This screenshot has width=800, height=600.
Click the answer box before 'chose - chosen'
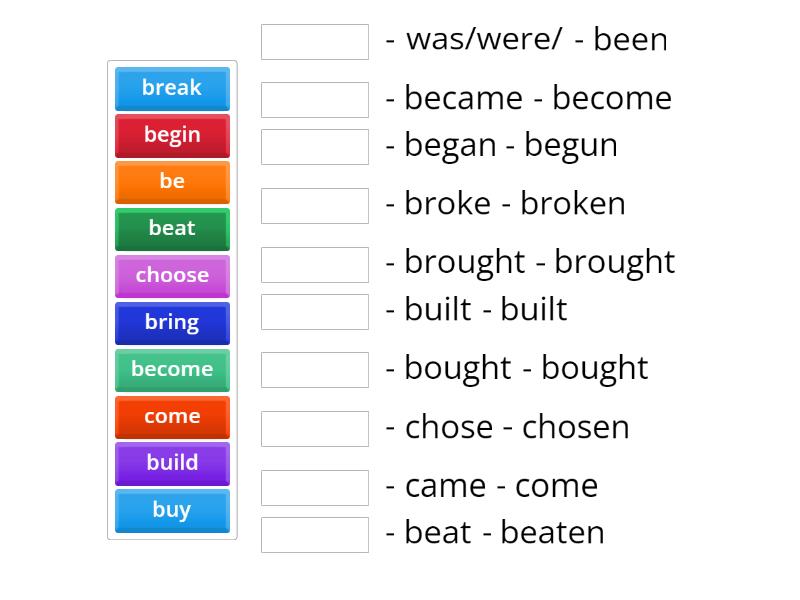pos(314,428)
